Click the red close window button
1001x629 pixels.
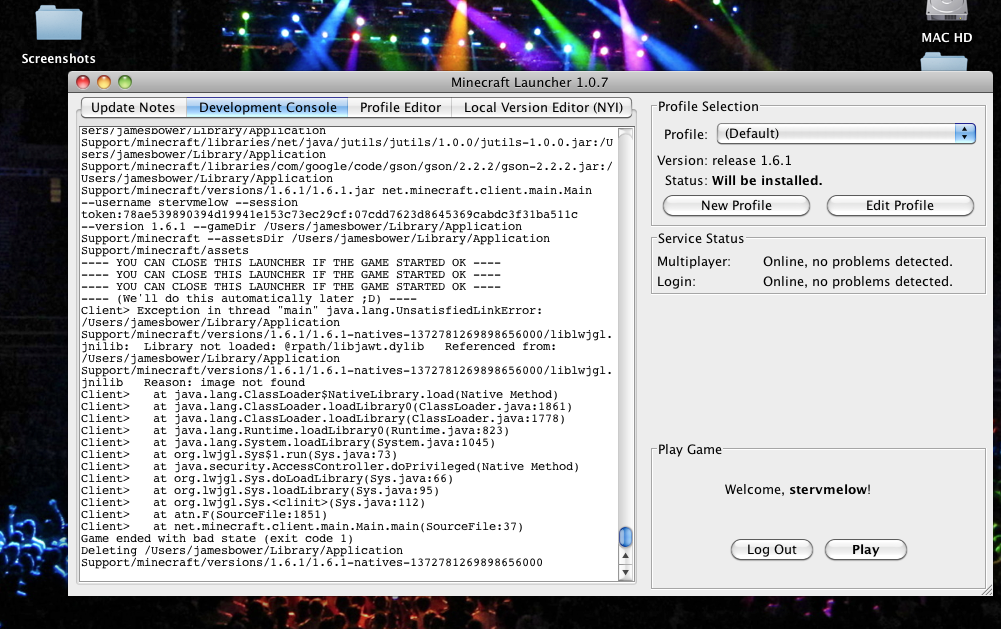[82, 82]
